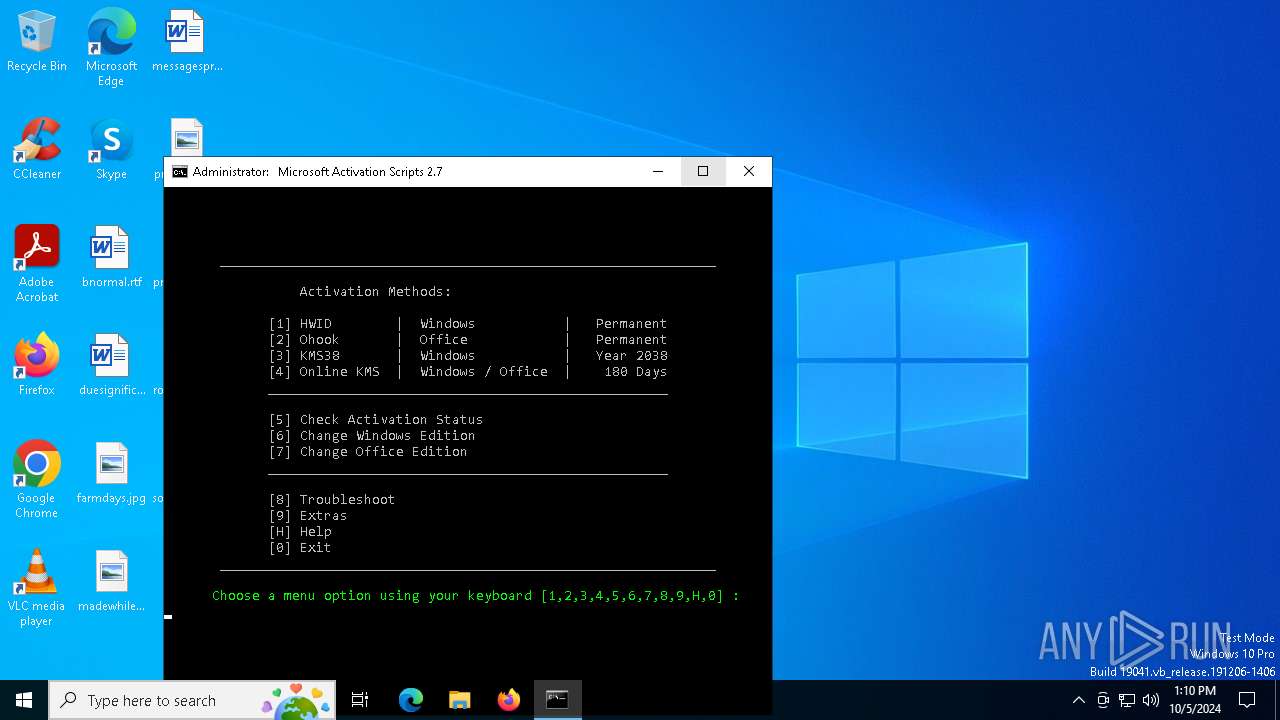The width and height of the screenshot is (1280, 720).
Task: Open CCleaner desktop shortcut
Action: coord(37,150)
